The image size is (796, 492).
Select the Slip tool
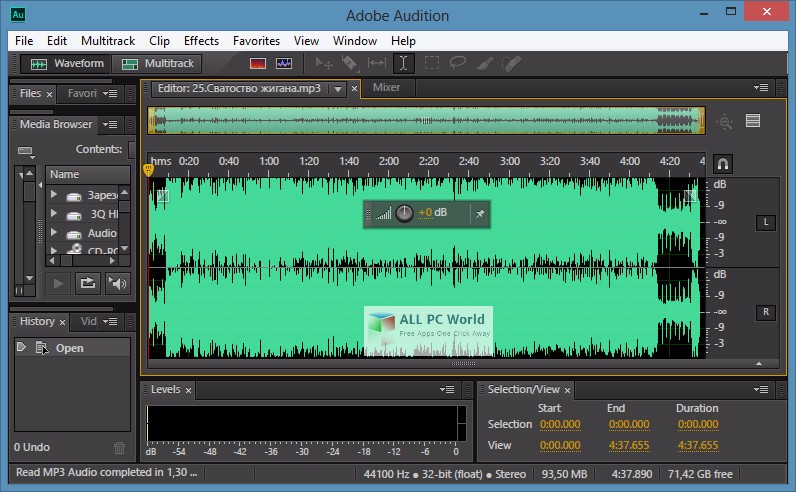pyautogui.click(x=377, y=63)
